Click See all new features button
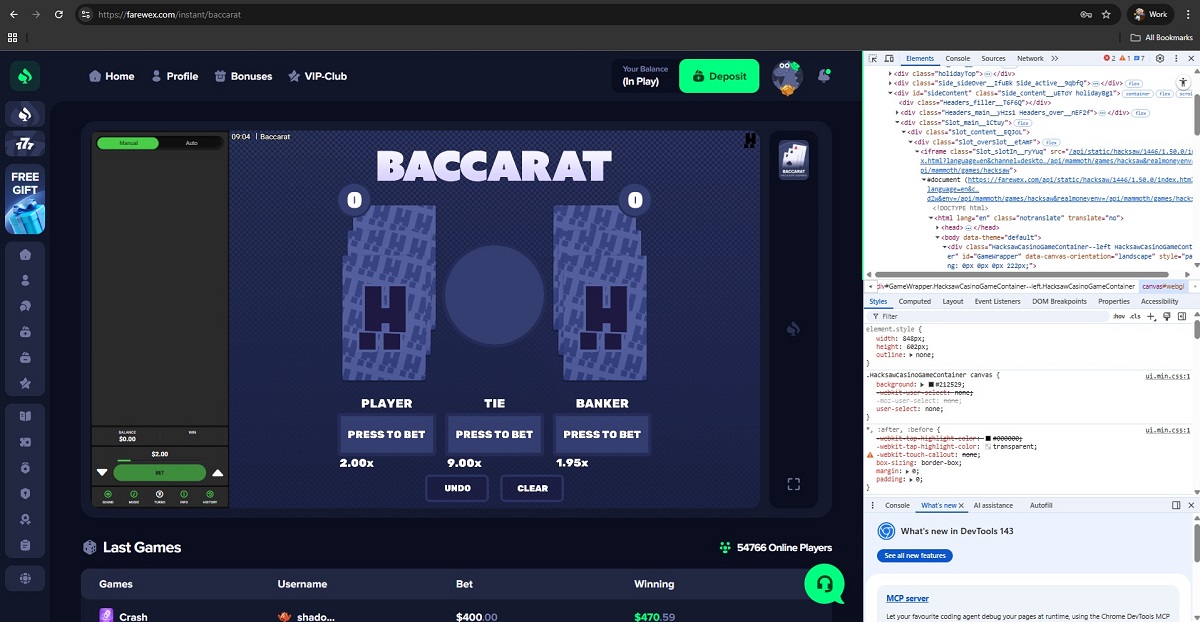The height and width of the screenshot is (622, 1200). (x=914, y=555)
